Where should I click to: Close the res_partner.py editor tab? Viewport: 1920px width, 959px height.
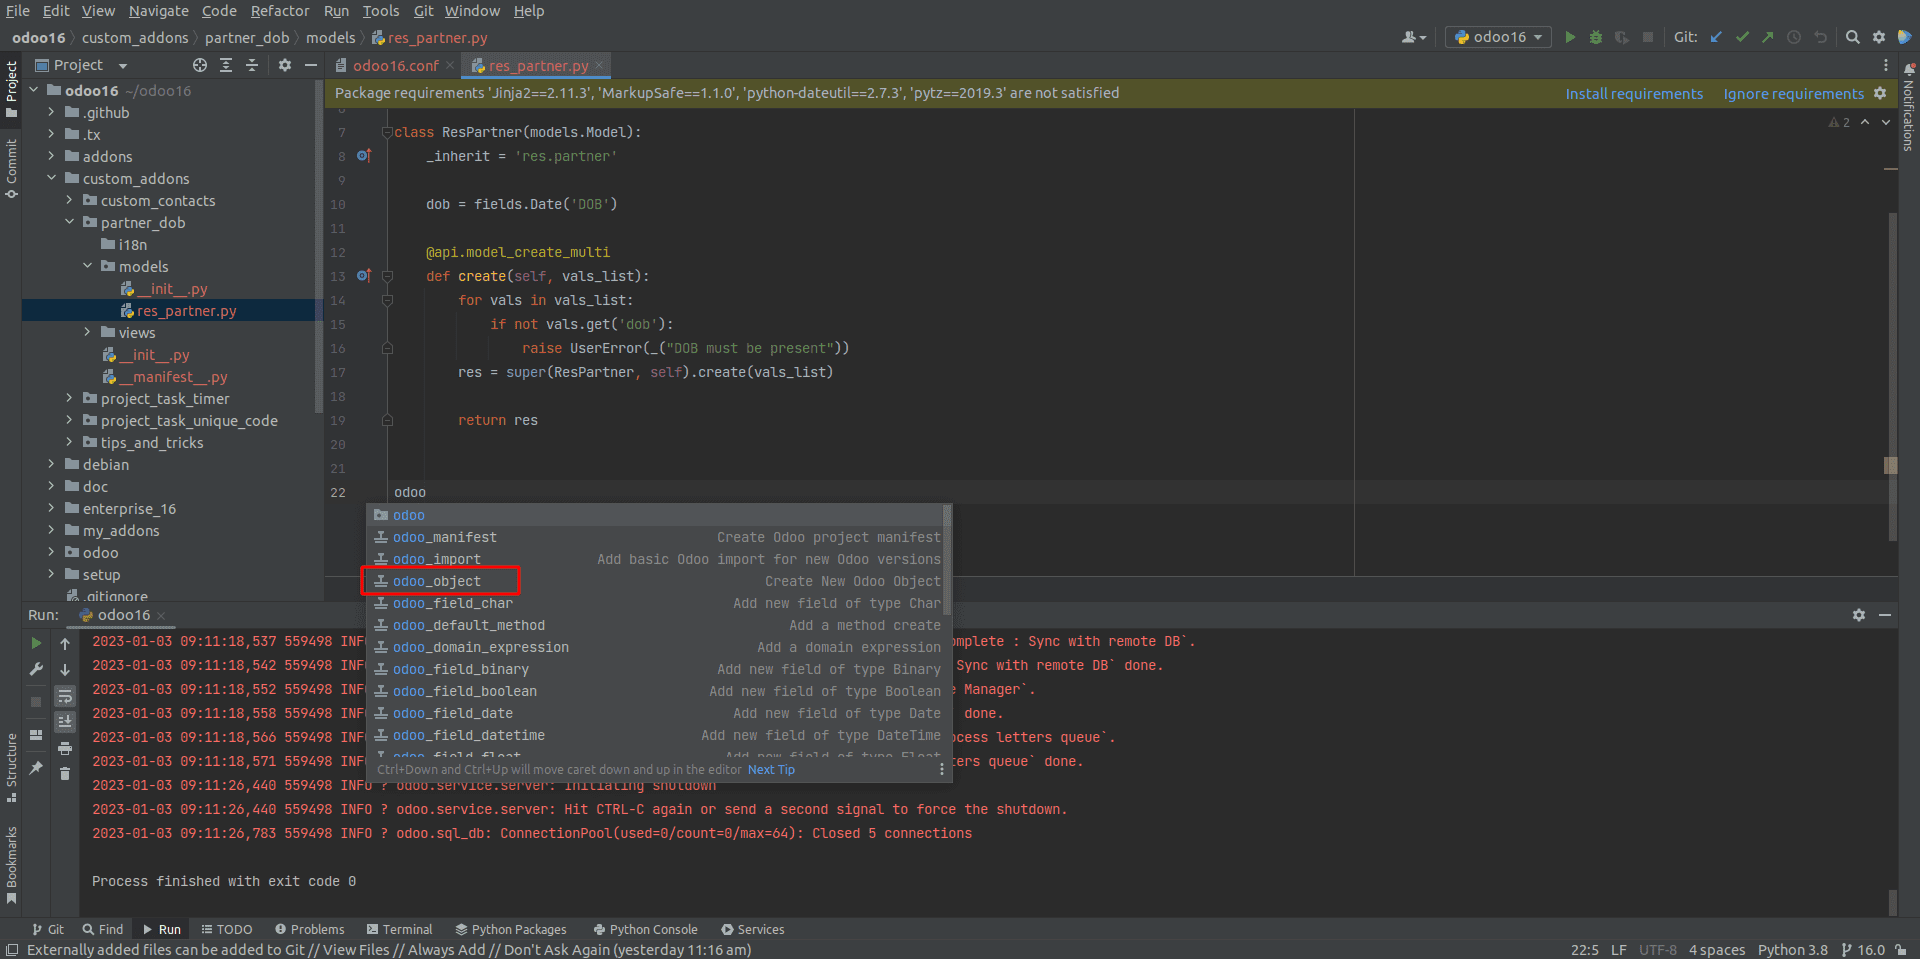tap(599, 65)
